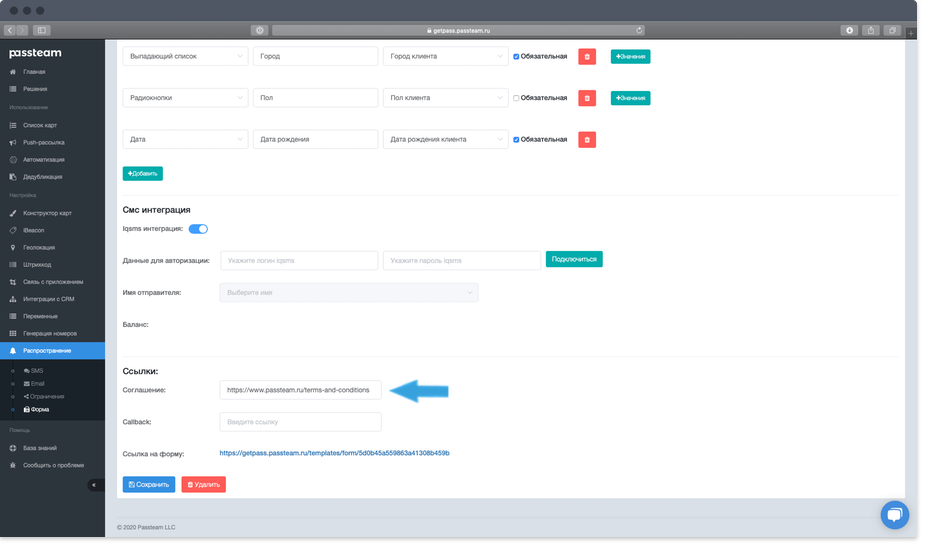The image size is (925, 544).
Task: Focus the Пол name field
Action: (x=316, y=98)
